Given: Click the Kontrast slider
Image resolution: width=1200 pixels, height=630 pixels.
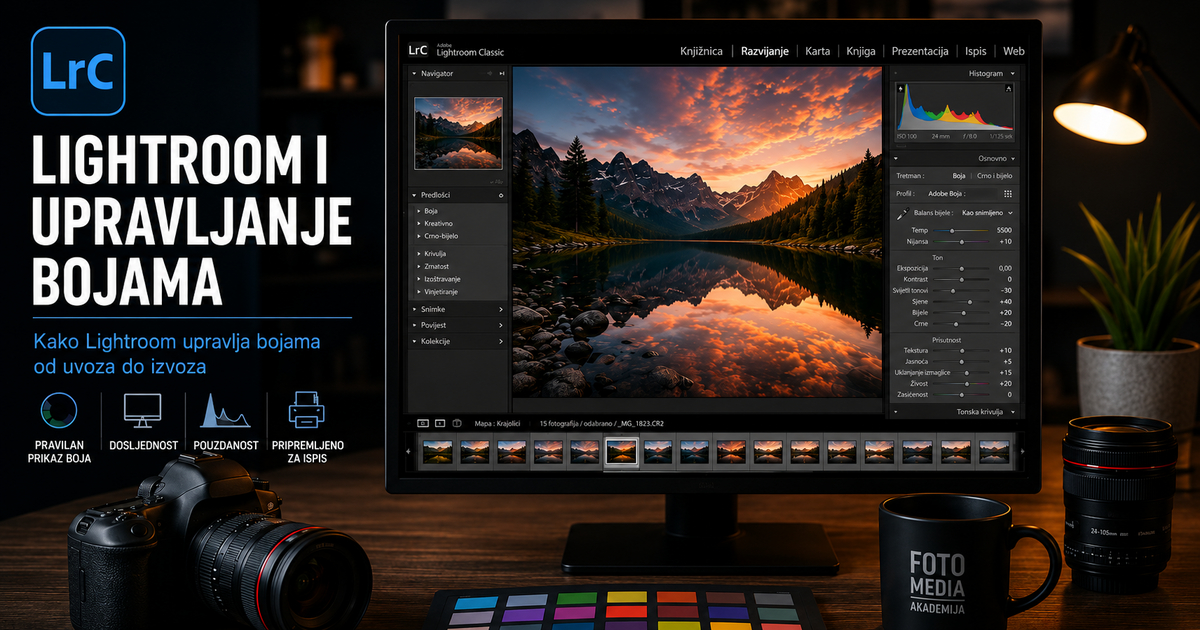Looking at the screenshot, I should tap(962, 279).
